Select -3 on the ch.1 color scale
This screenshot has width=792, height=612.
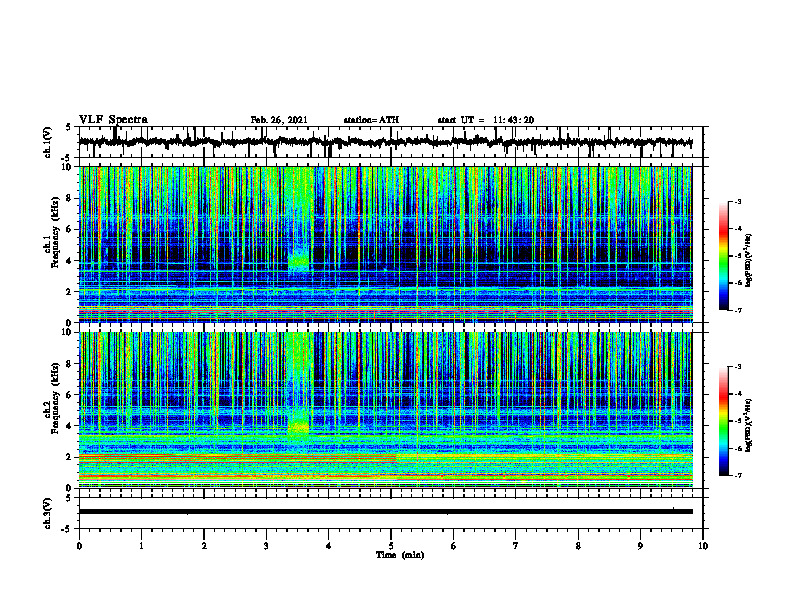point(738,201)
